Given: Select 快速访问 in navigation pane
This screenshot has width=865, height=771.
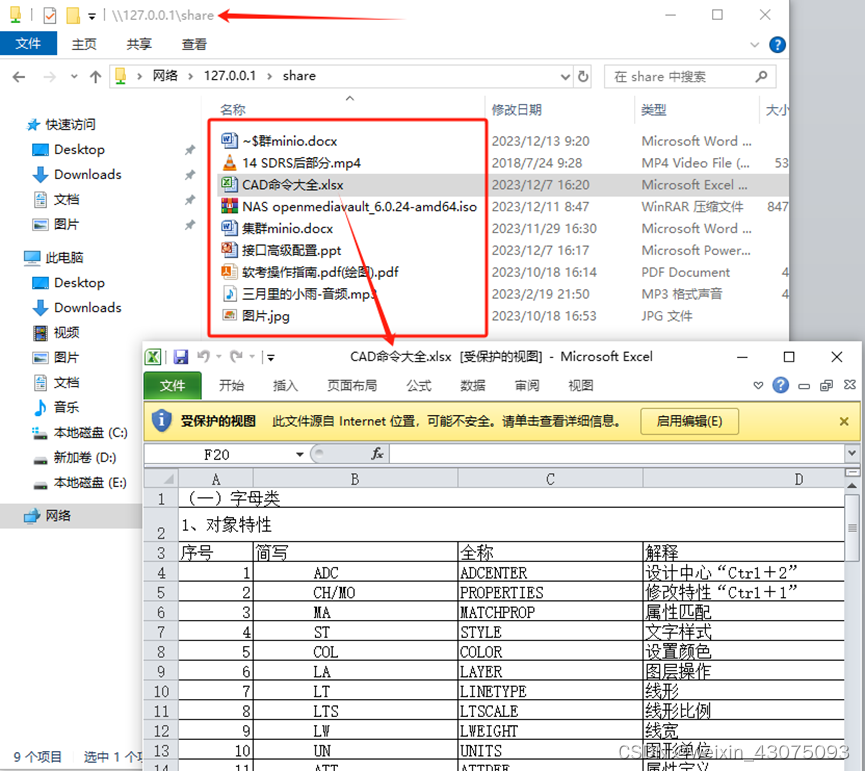Looking at the screenshot, I should tap(70, 125).
